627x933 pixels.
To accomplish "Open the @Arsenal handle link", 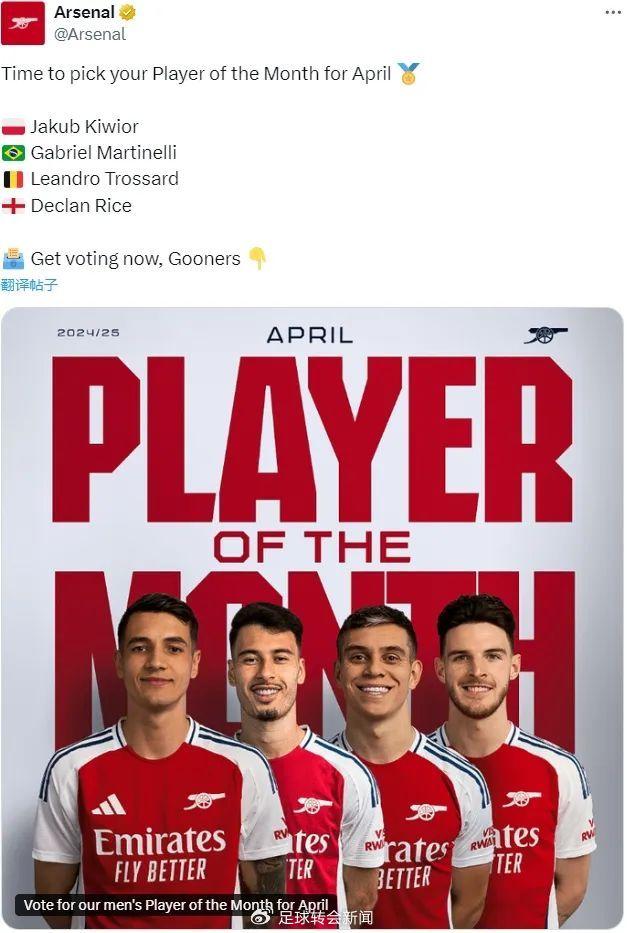I will pos(90,35).
